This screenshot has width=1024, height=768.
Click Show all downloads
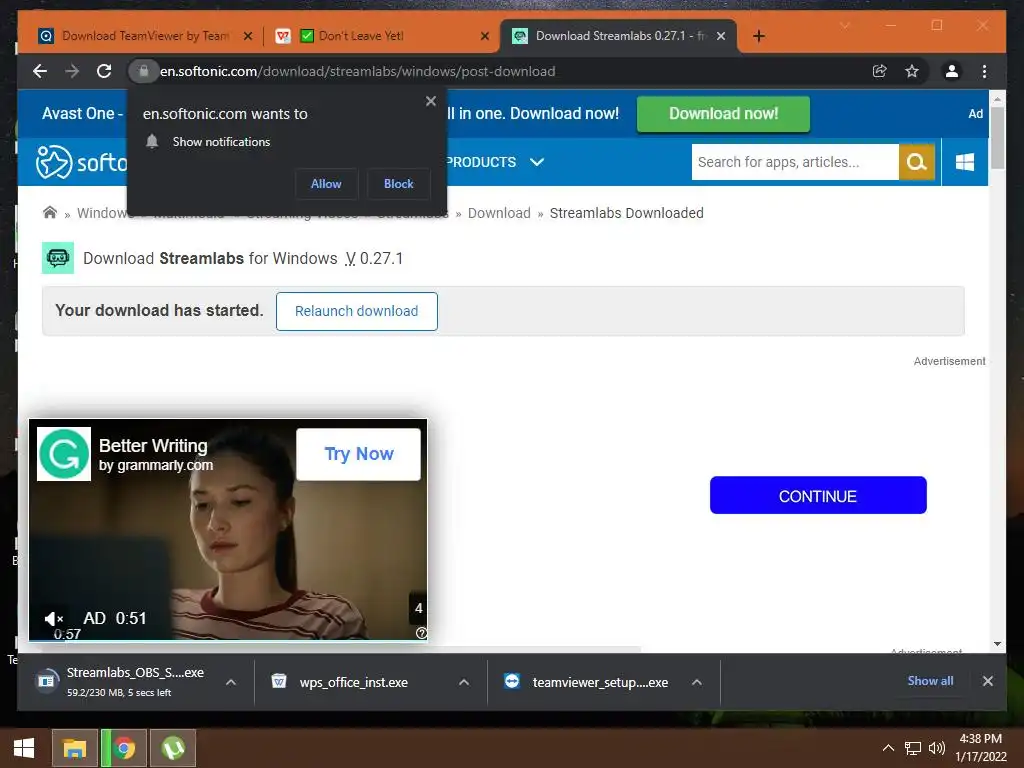930,681
